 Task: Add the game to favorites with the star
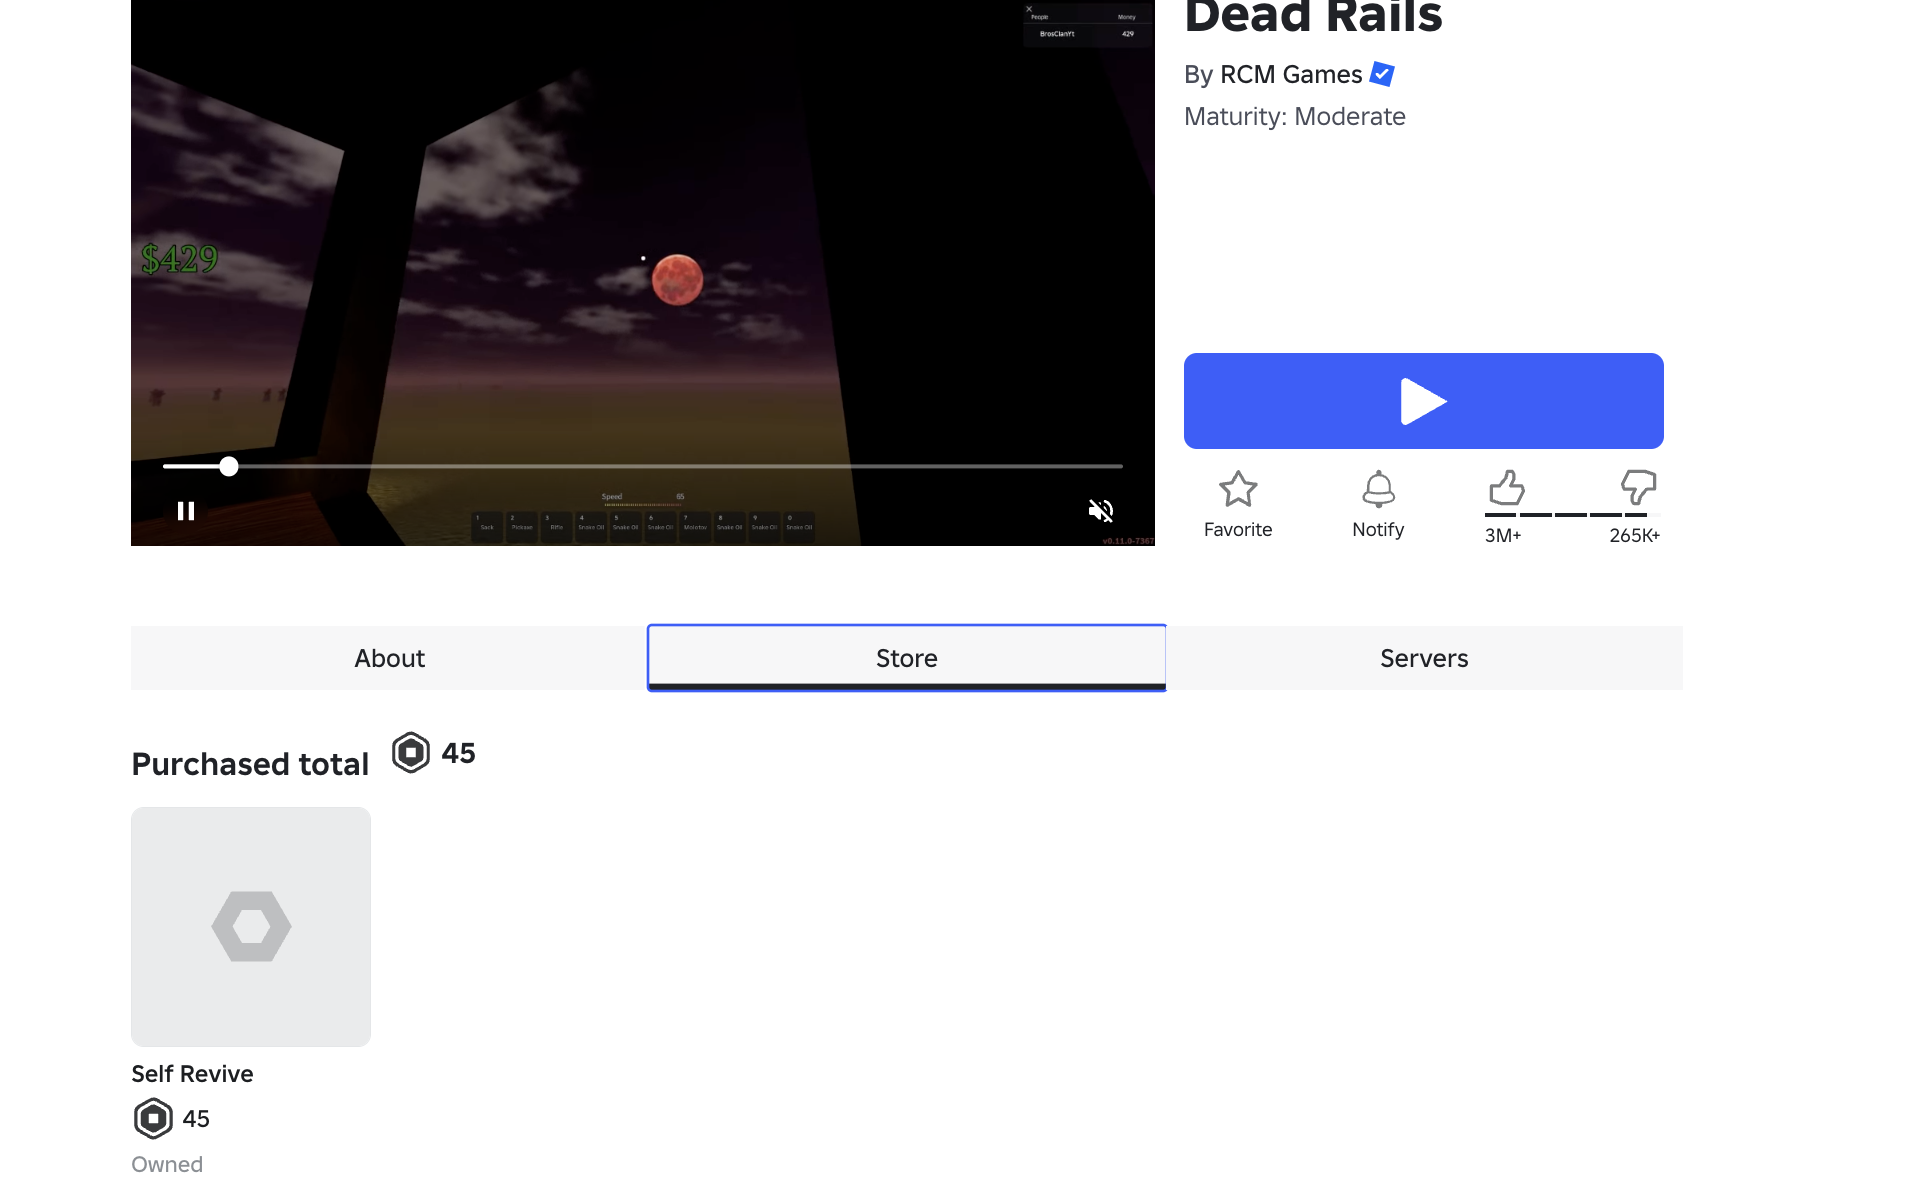[x=1238, y=489]
